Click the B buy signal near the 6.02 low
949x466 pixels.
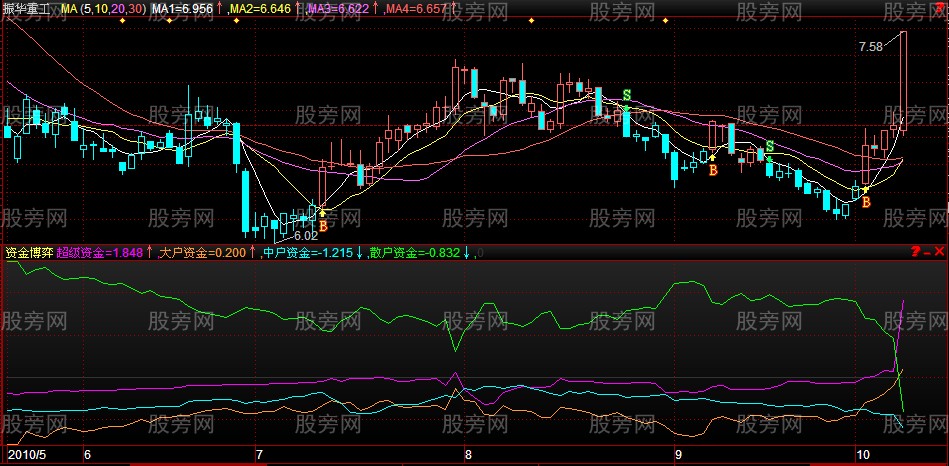pos(323,226)
